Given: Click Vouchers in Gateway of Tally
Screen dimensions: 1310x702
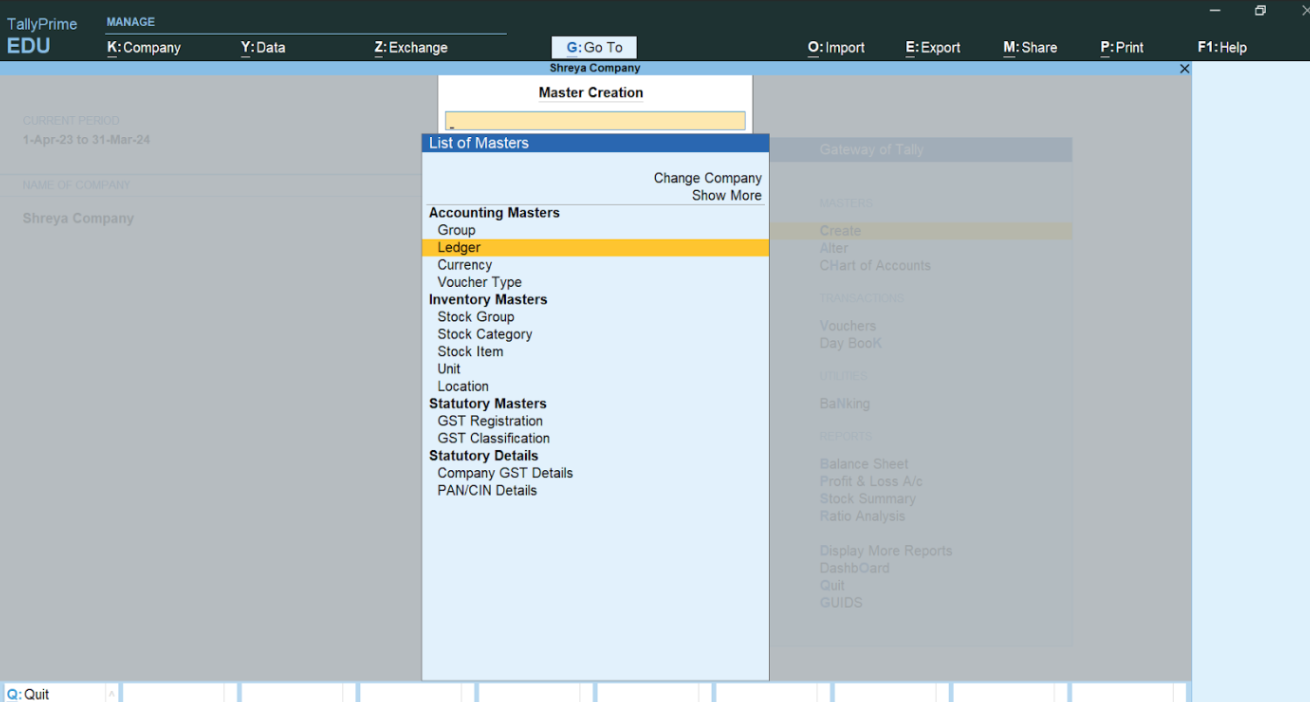Looking at the screenshot, I should pyautogui.click(x=848, y=326).
